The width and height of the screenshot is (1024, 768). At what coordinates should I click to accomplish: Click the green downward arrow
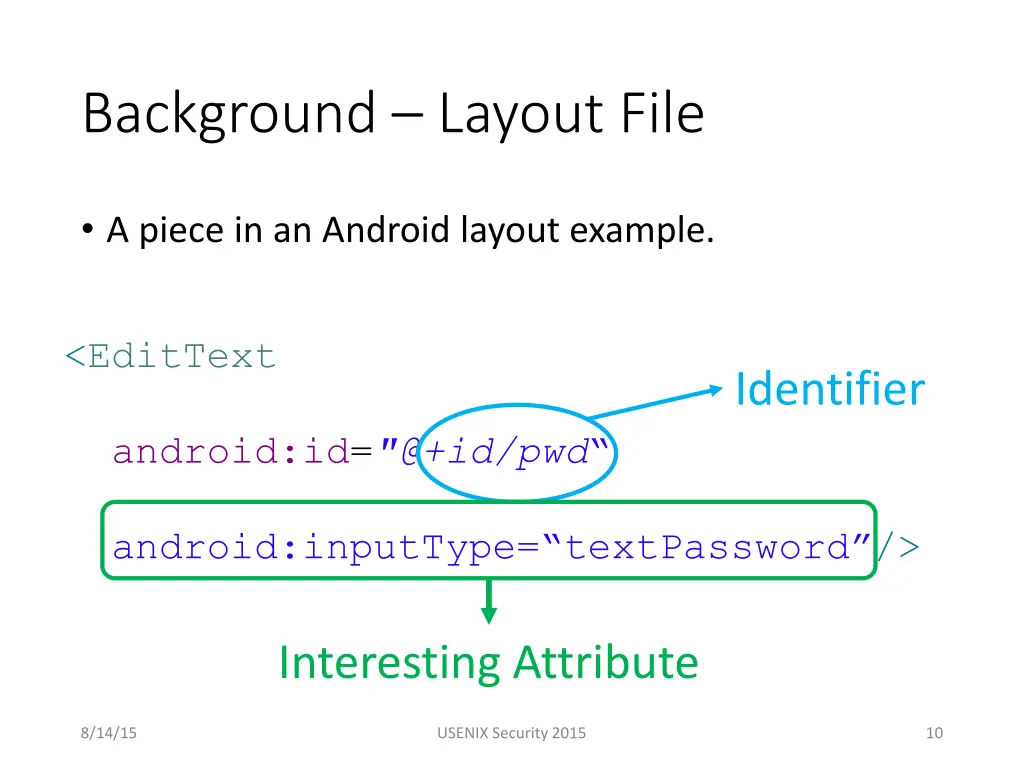(x=488, y=603)
